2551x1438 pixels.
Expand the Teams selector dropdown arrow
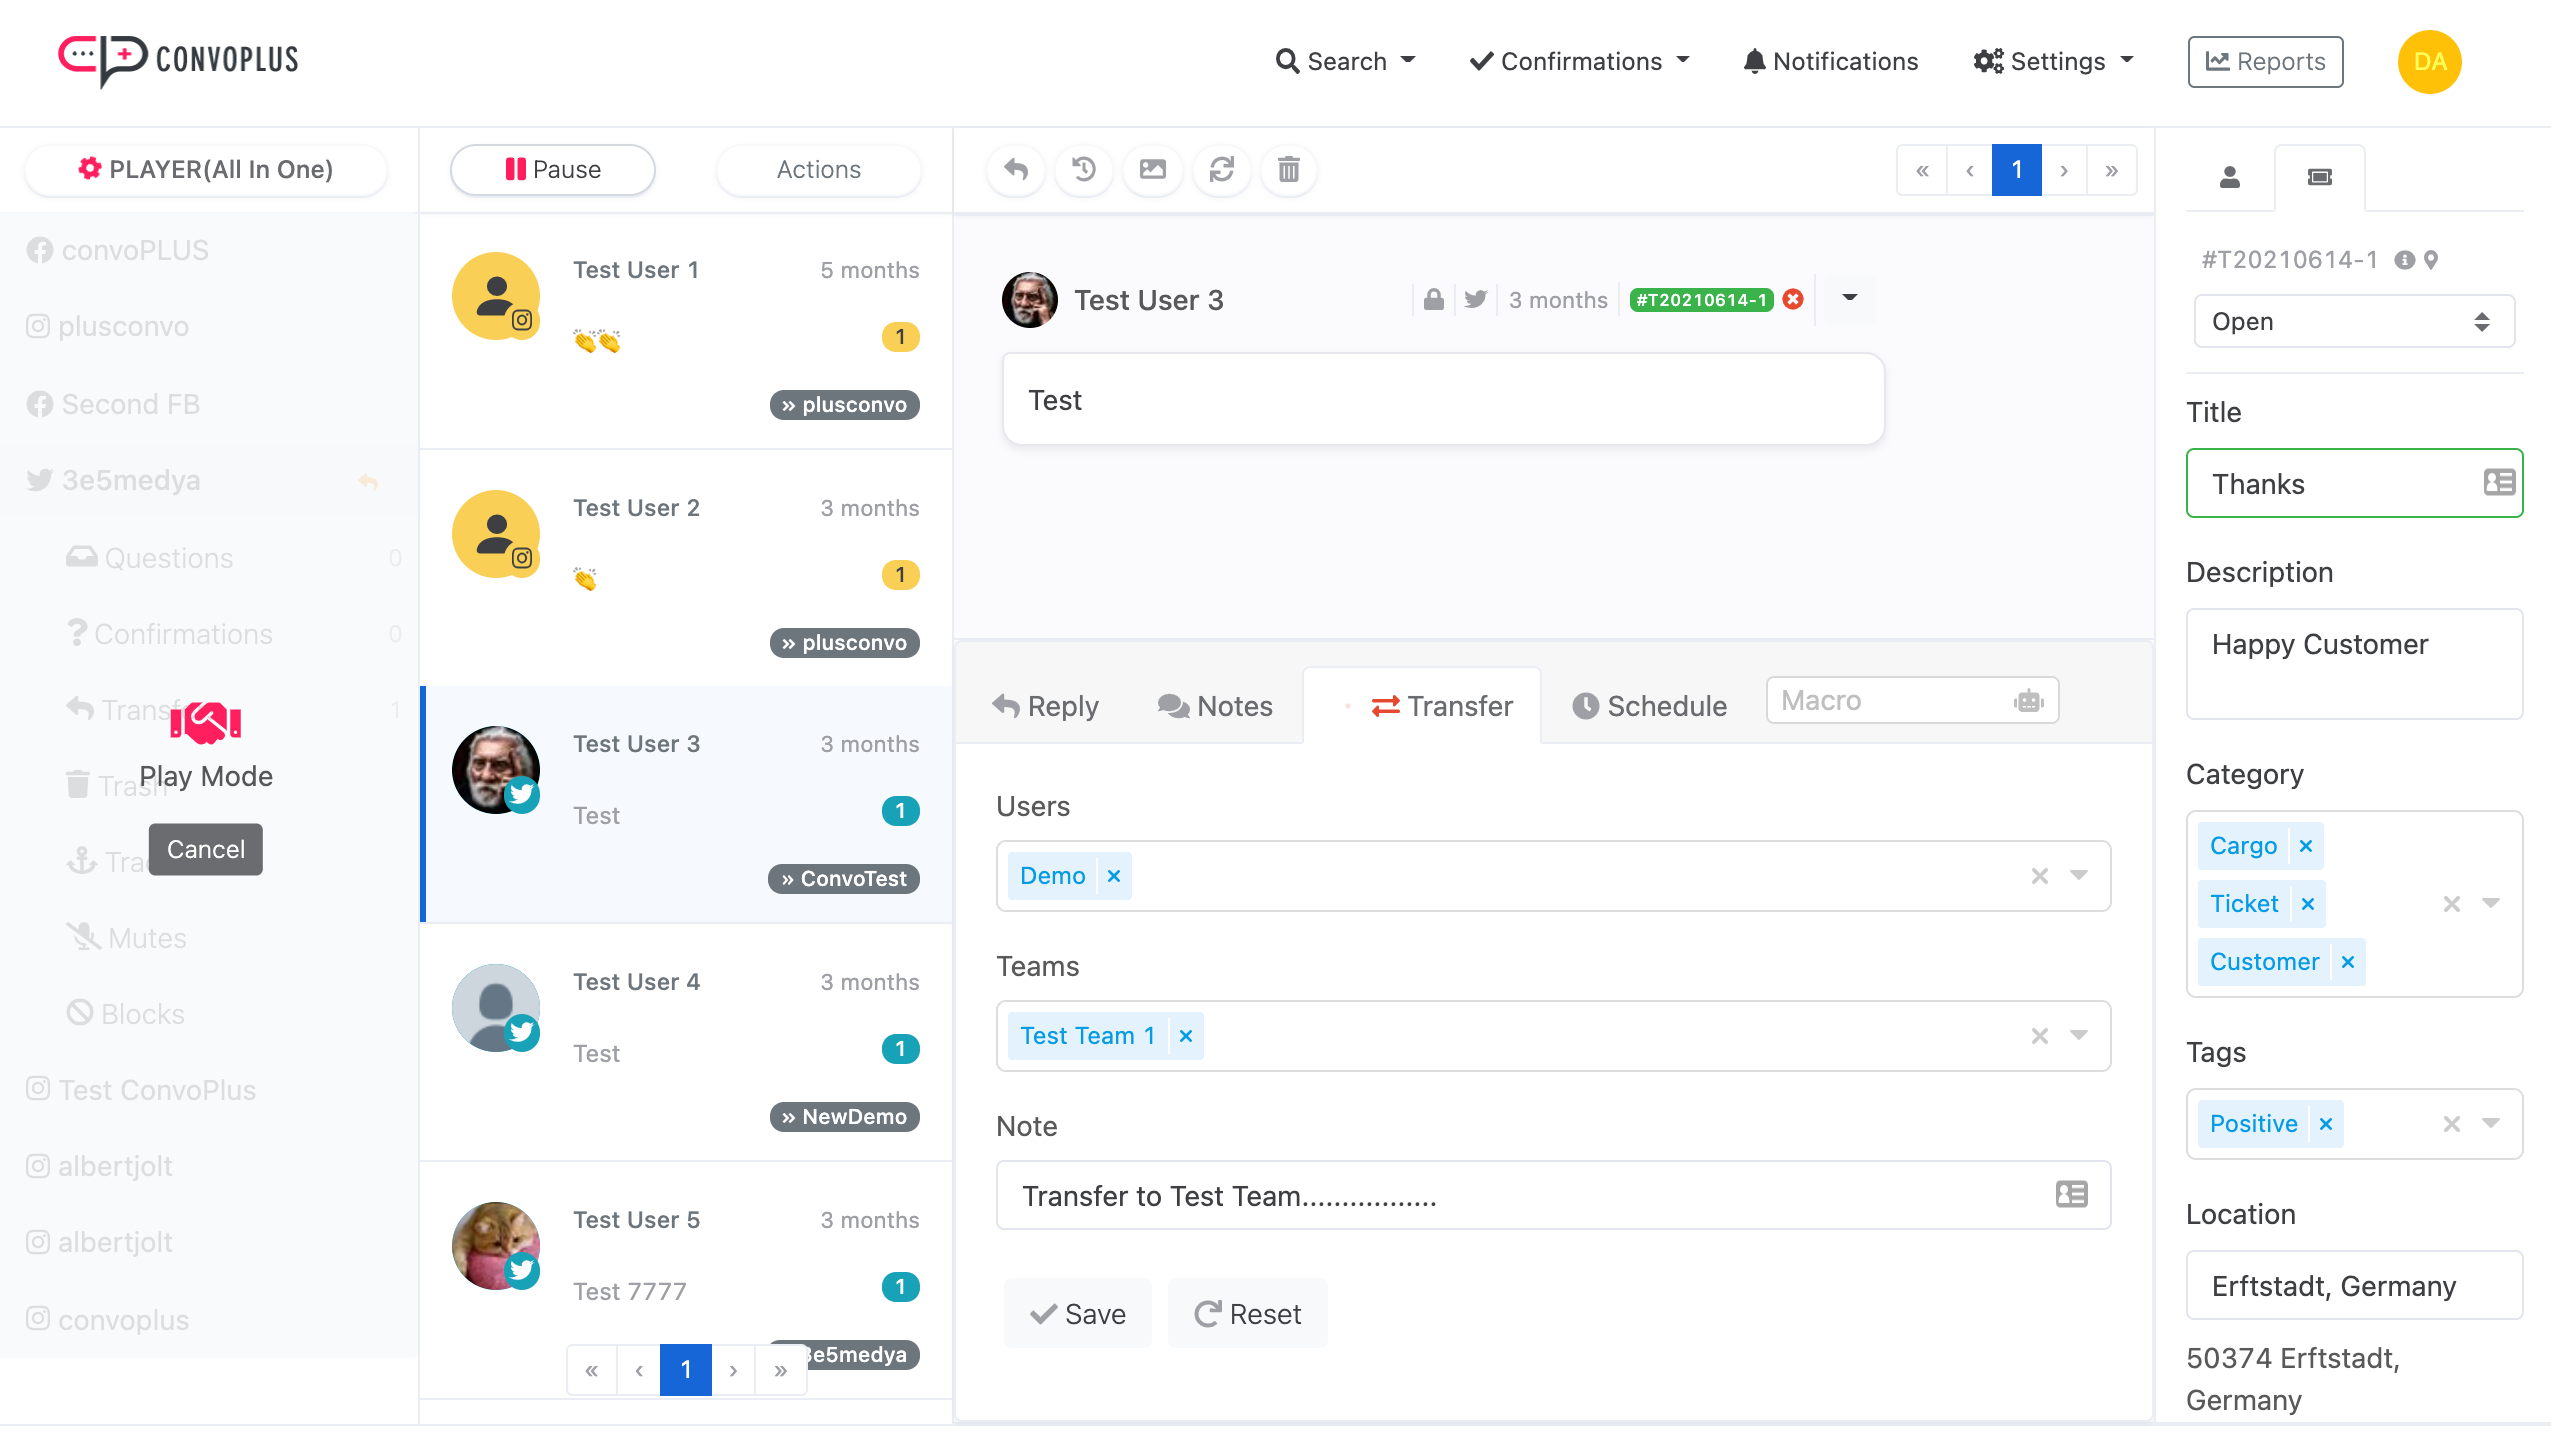(2079, 1035)
